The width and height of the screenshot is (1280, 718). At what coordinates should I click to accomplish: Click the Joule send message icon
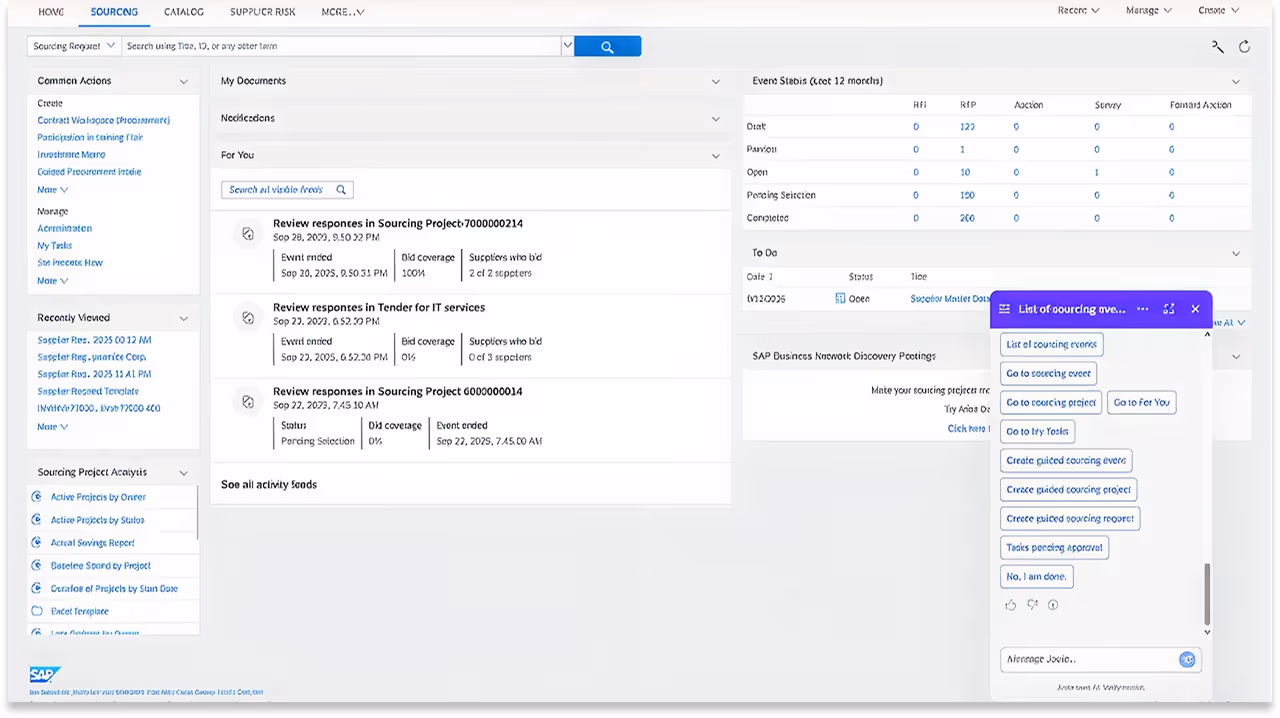coord(1187,659)
